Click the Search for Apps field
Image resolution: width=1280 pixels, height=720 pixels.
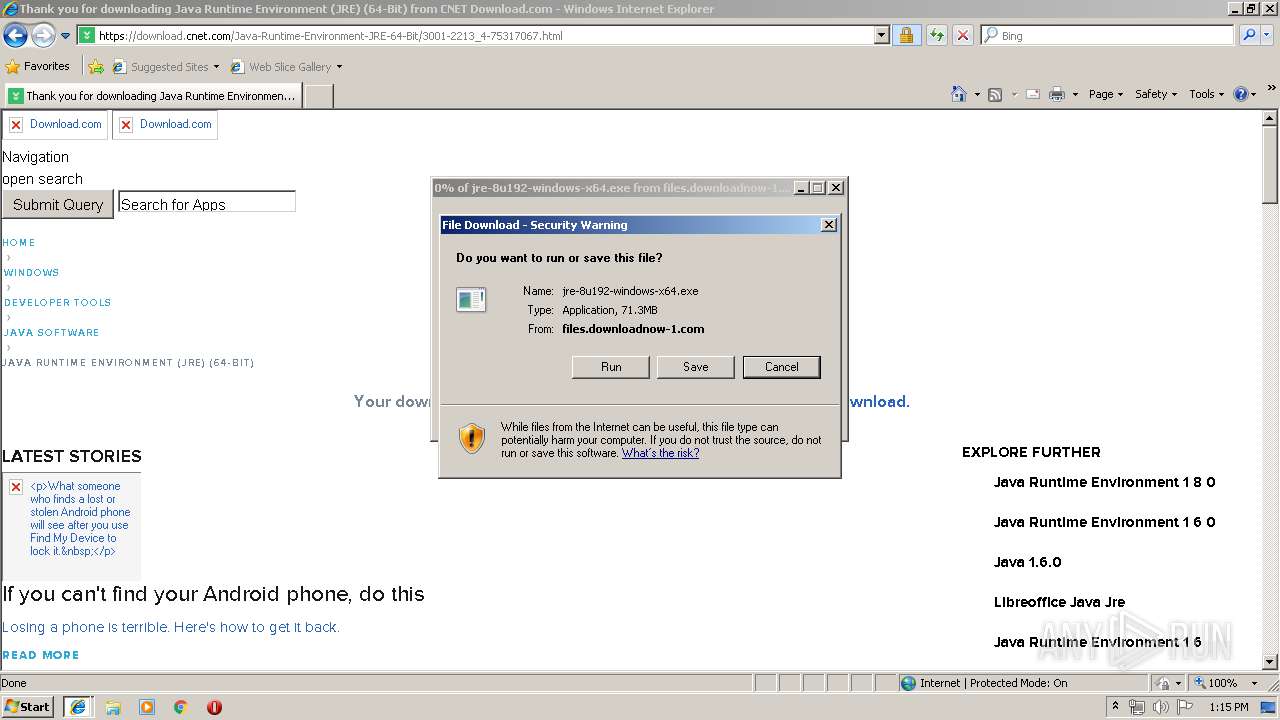[207, 202]
